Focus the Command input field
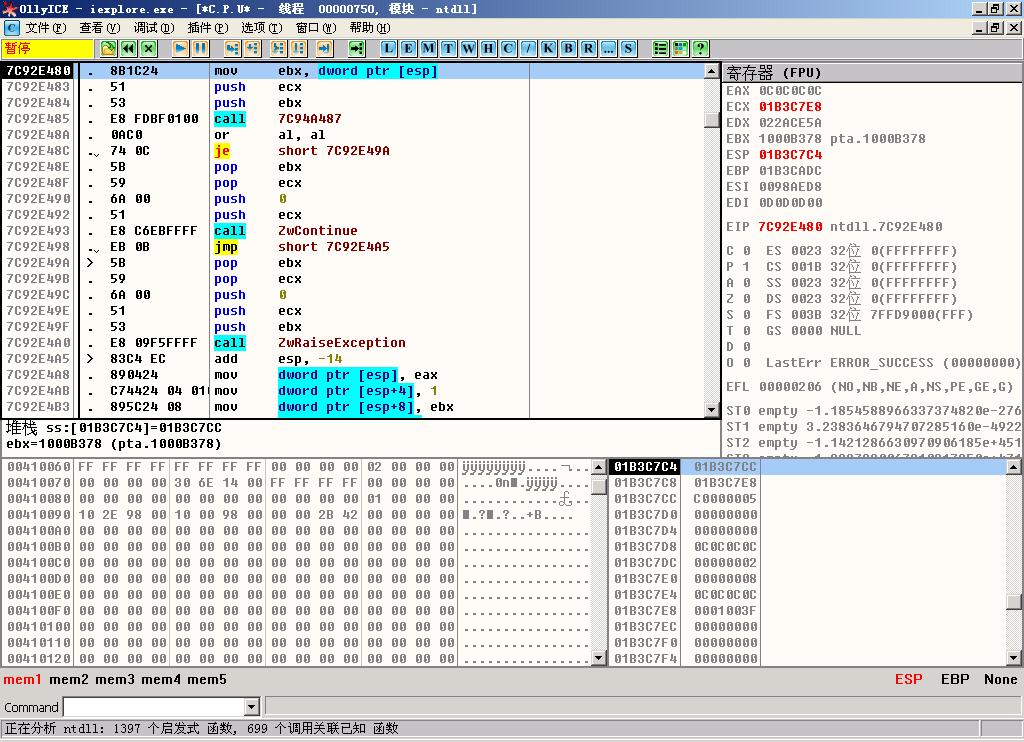 154,706
